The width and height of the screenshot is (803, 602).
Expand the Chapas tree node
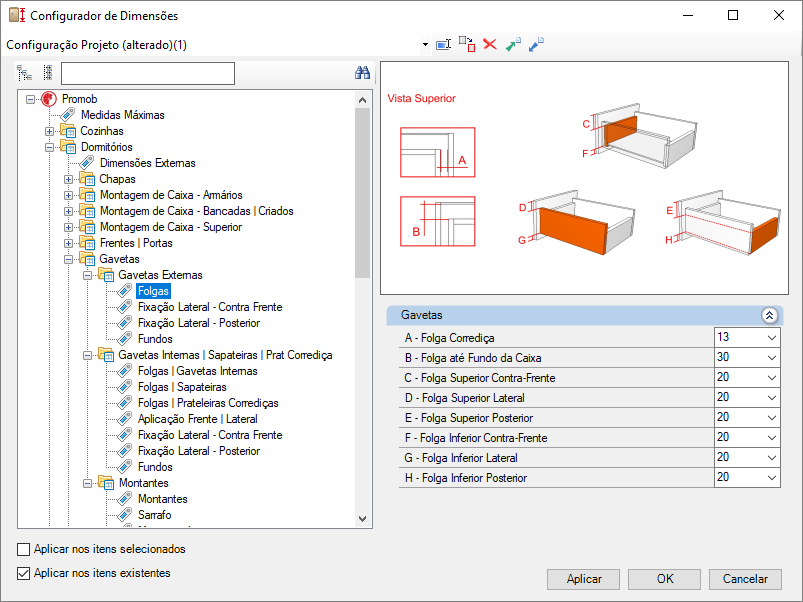69,180
